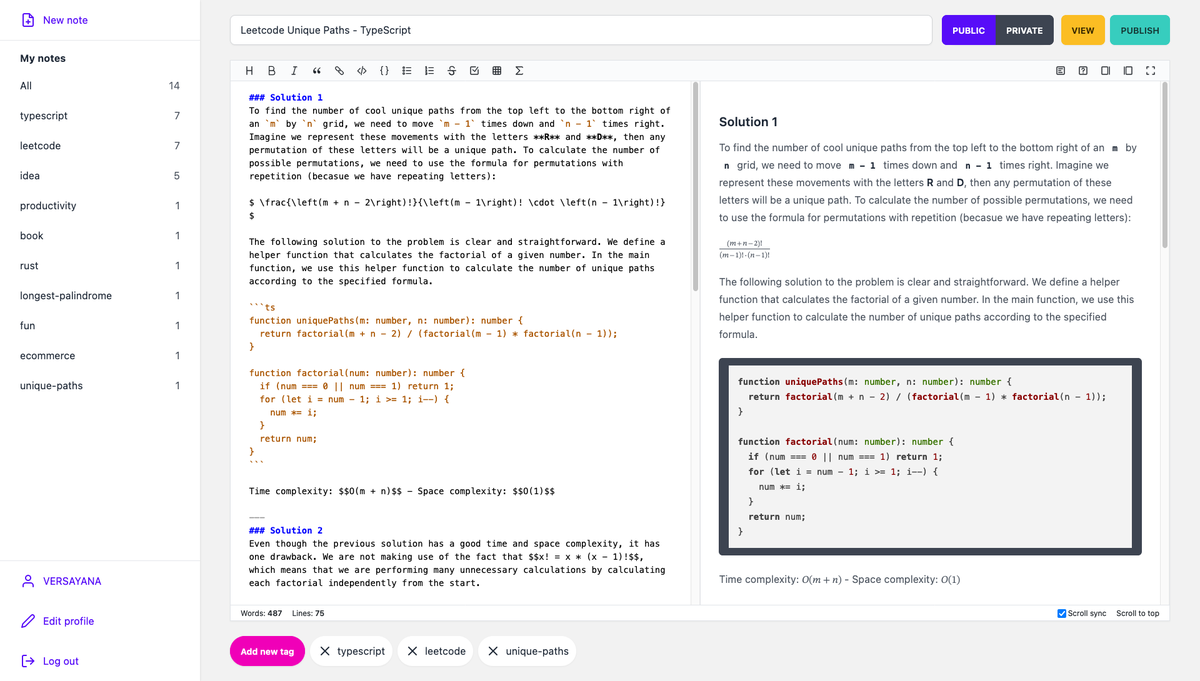The height and width of the screenshot is (681, 1200).
Task: Remove the unique-paths tag with its X
Action: (x=494, y=651)
